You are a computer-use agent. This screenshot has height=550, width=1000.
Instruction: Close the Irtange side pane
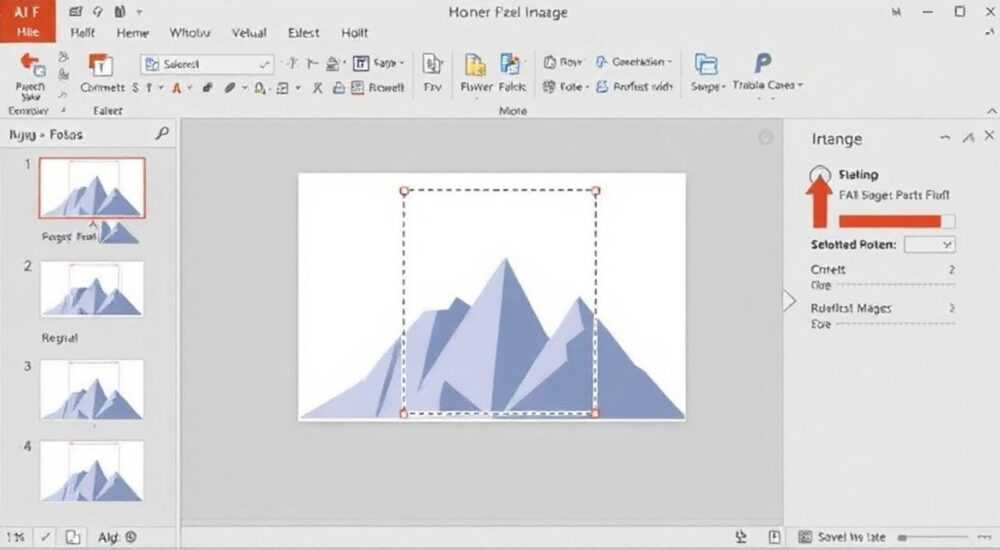click(x=989, y=135)
